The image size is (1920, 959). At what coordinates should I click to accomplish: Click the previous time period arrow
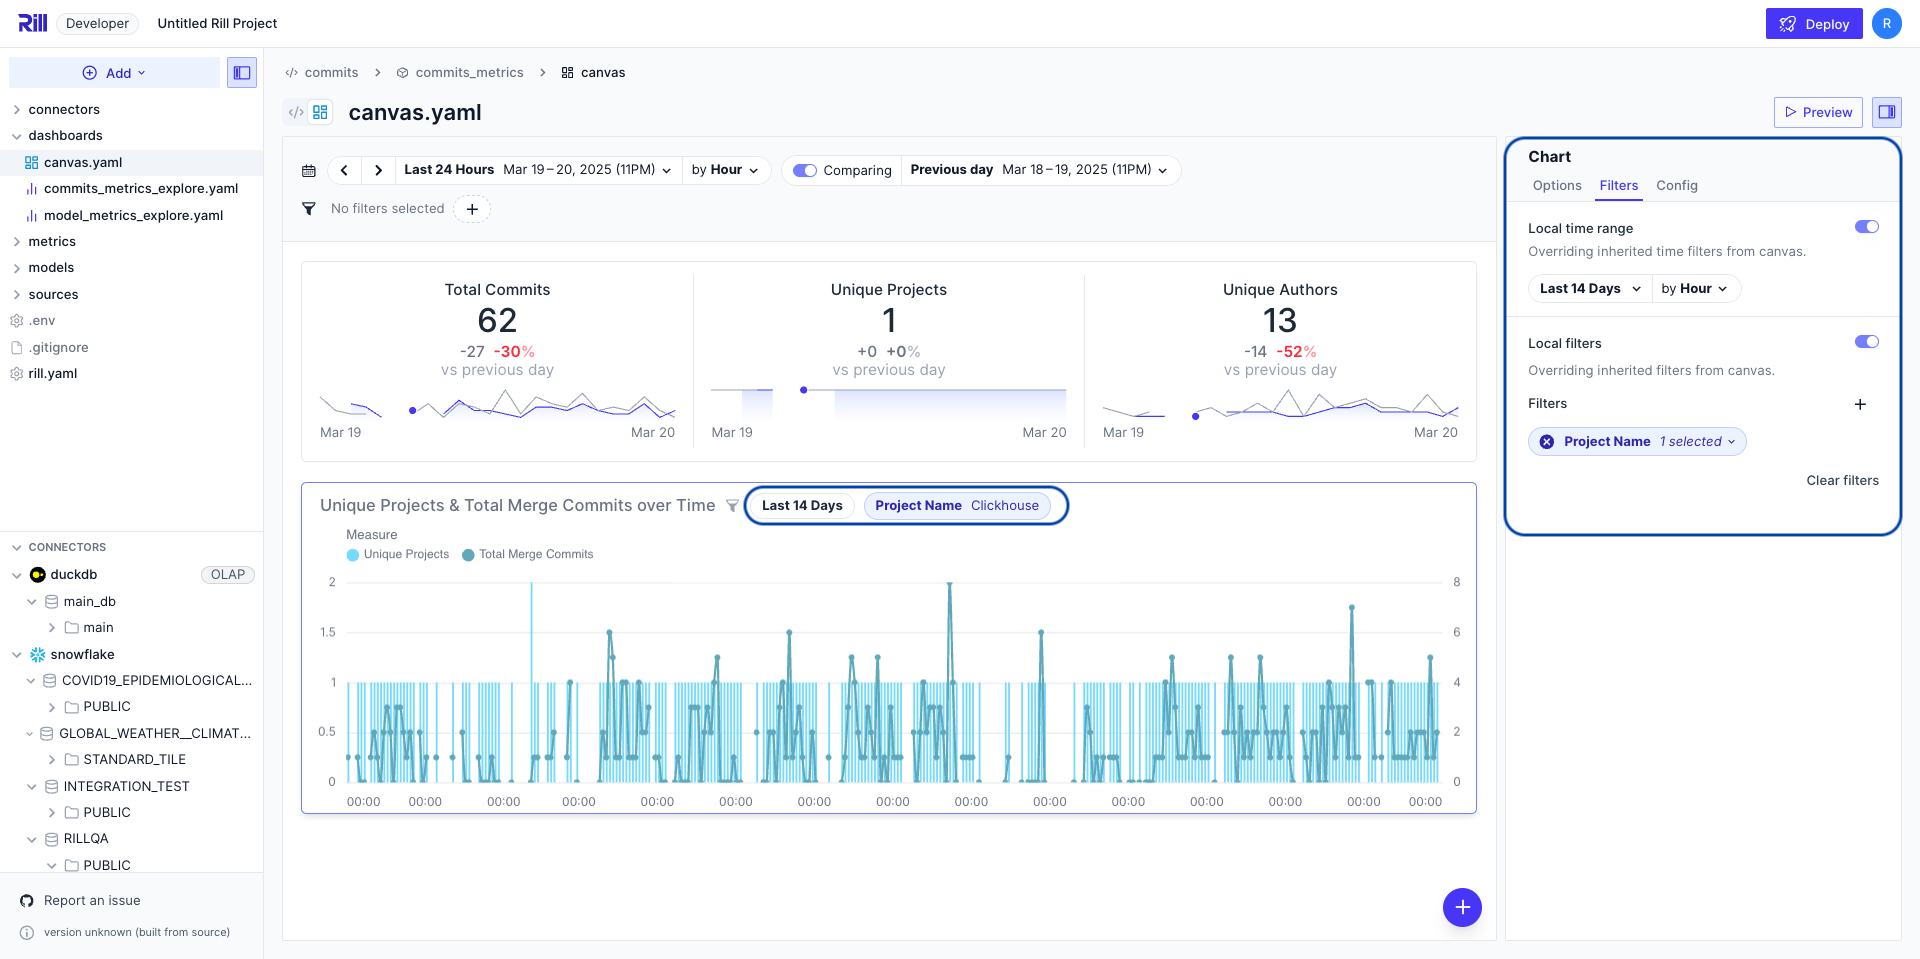[x=344, y=170]
